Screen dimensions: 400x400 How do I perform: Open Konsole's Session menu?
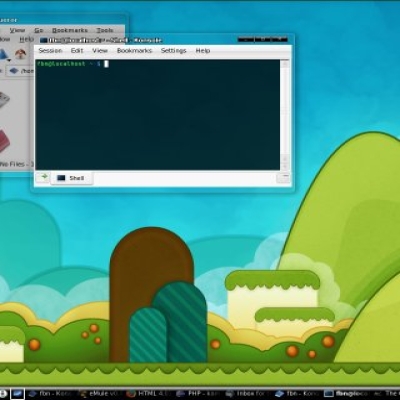pos(50,51)
